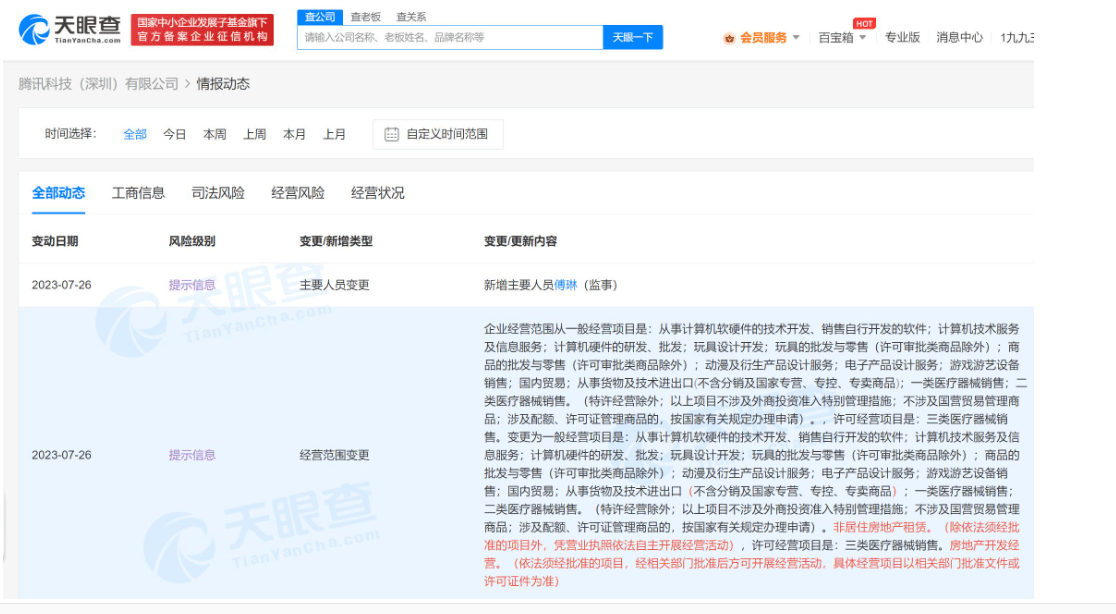This screenshot has width=1116, height=614.
Task: Click the calendar icon in custom time range
Action: point(391,134)
